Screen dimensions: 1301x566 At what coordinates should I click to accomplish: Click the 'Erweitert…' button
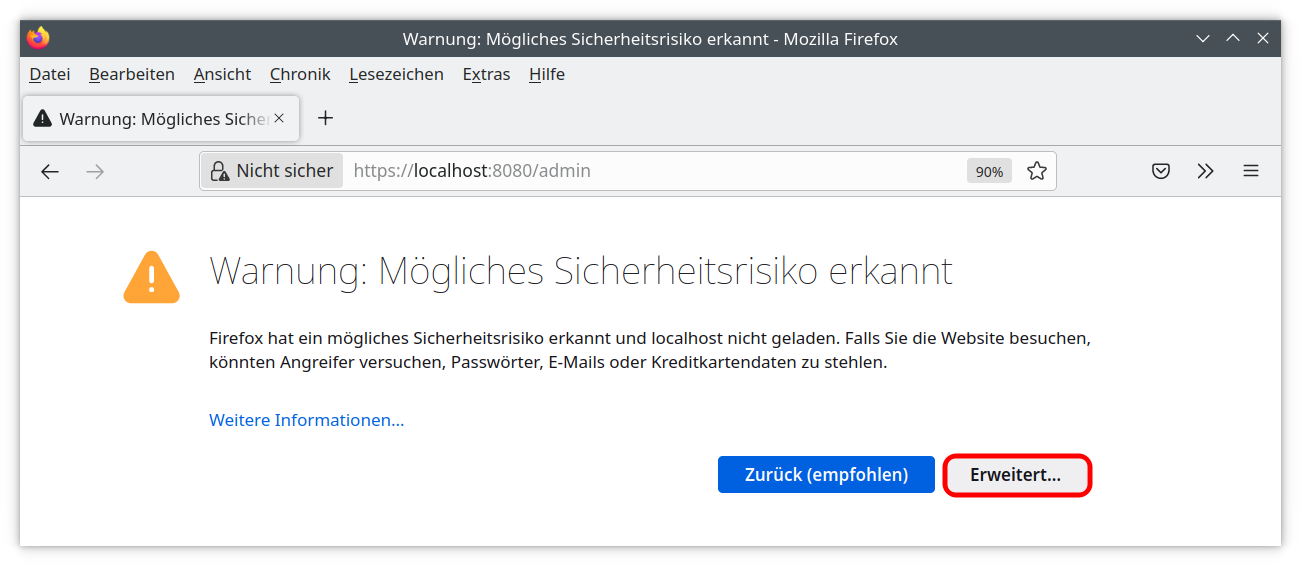click(1016, 475)
